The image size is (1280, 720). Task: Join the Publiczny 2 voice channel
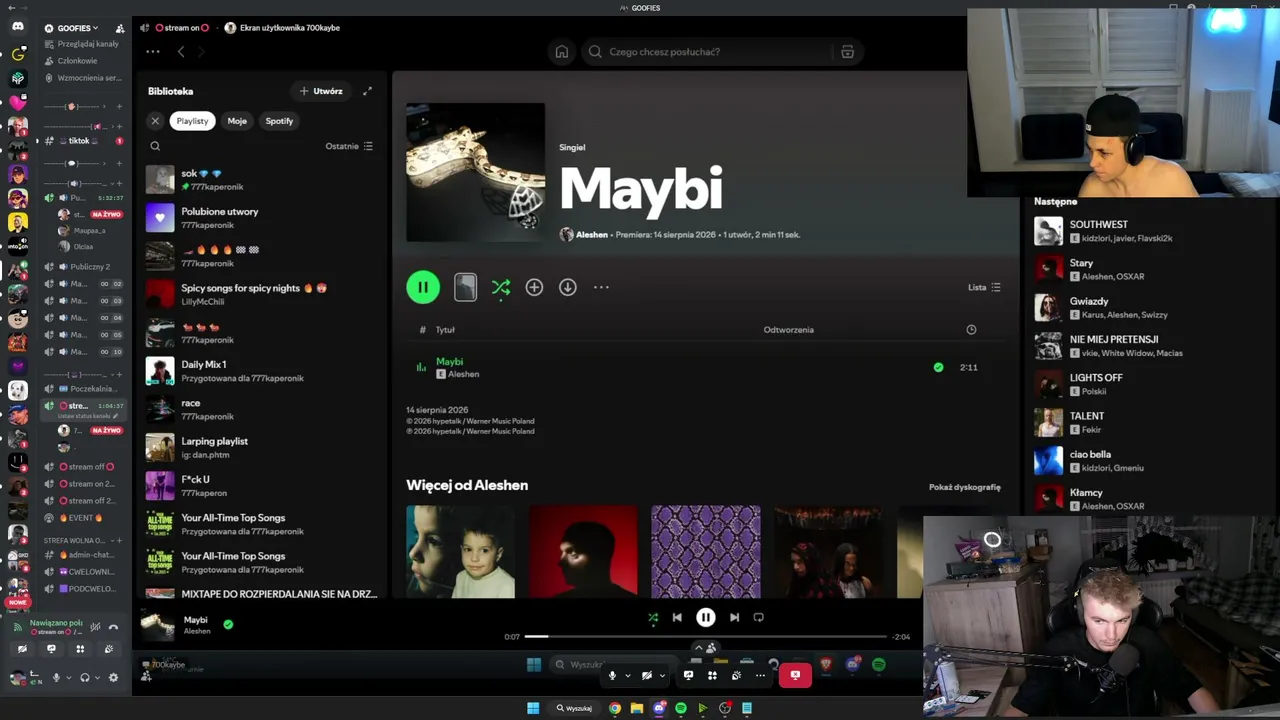tap(84, 267)
